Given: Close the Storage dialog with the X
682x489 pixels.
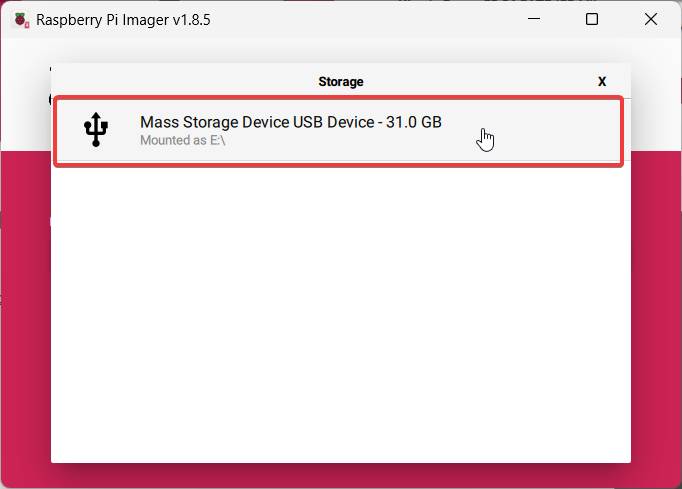Looking at the screenshot, I should click(602, 81).
